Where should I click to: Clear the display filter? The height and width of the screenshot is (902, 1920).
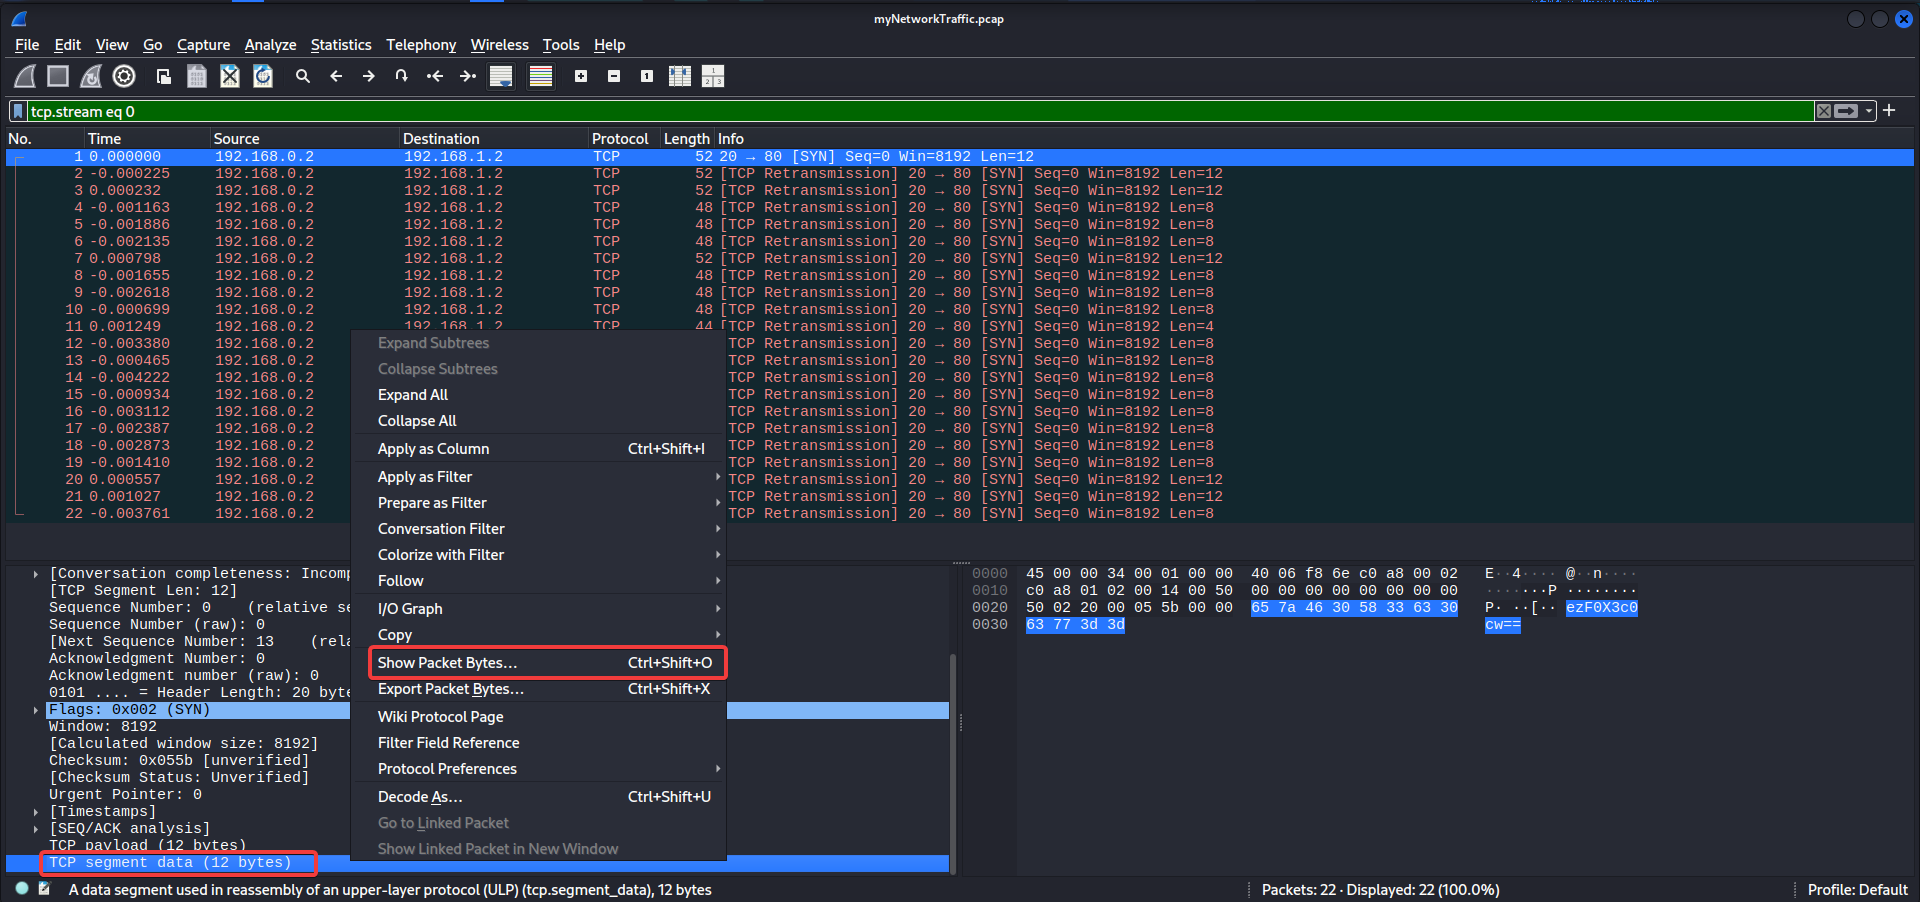[1824, 111]
